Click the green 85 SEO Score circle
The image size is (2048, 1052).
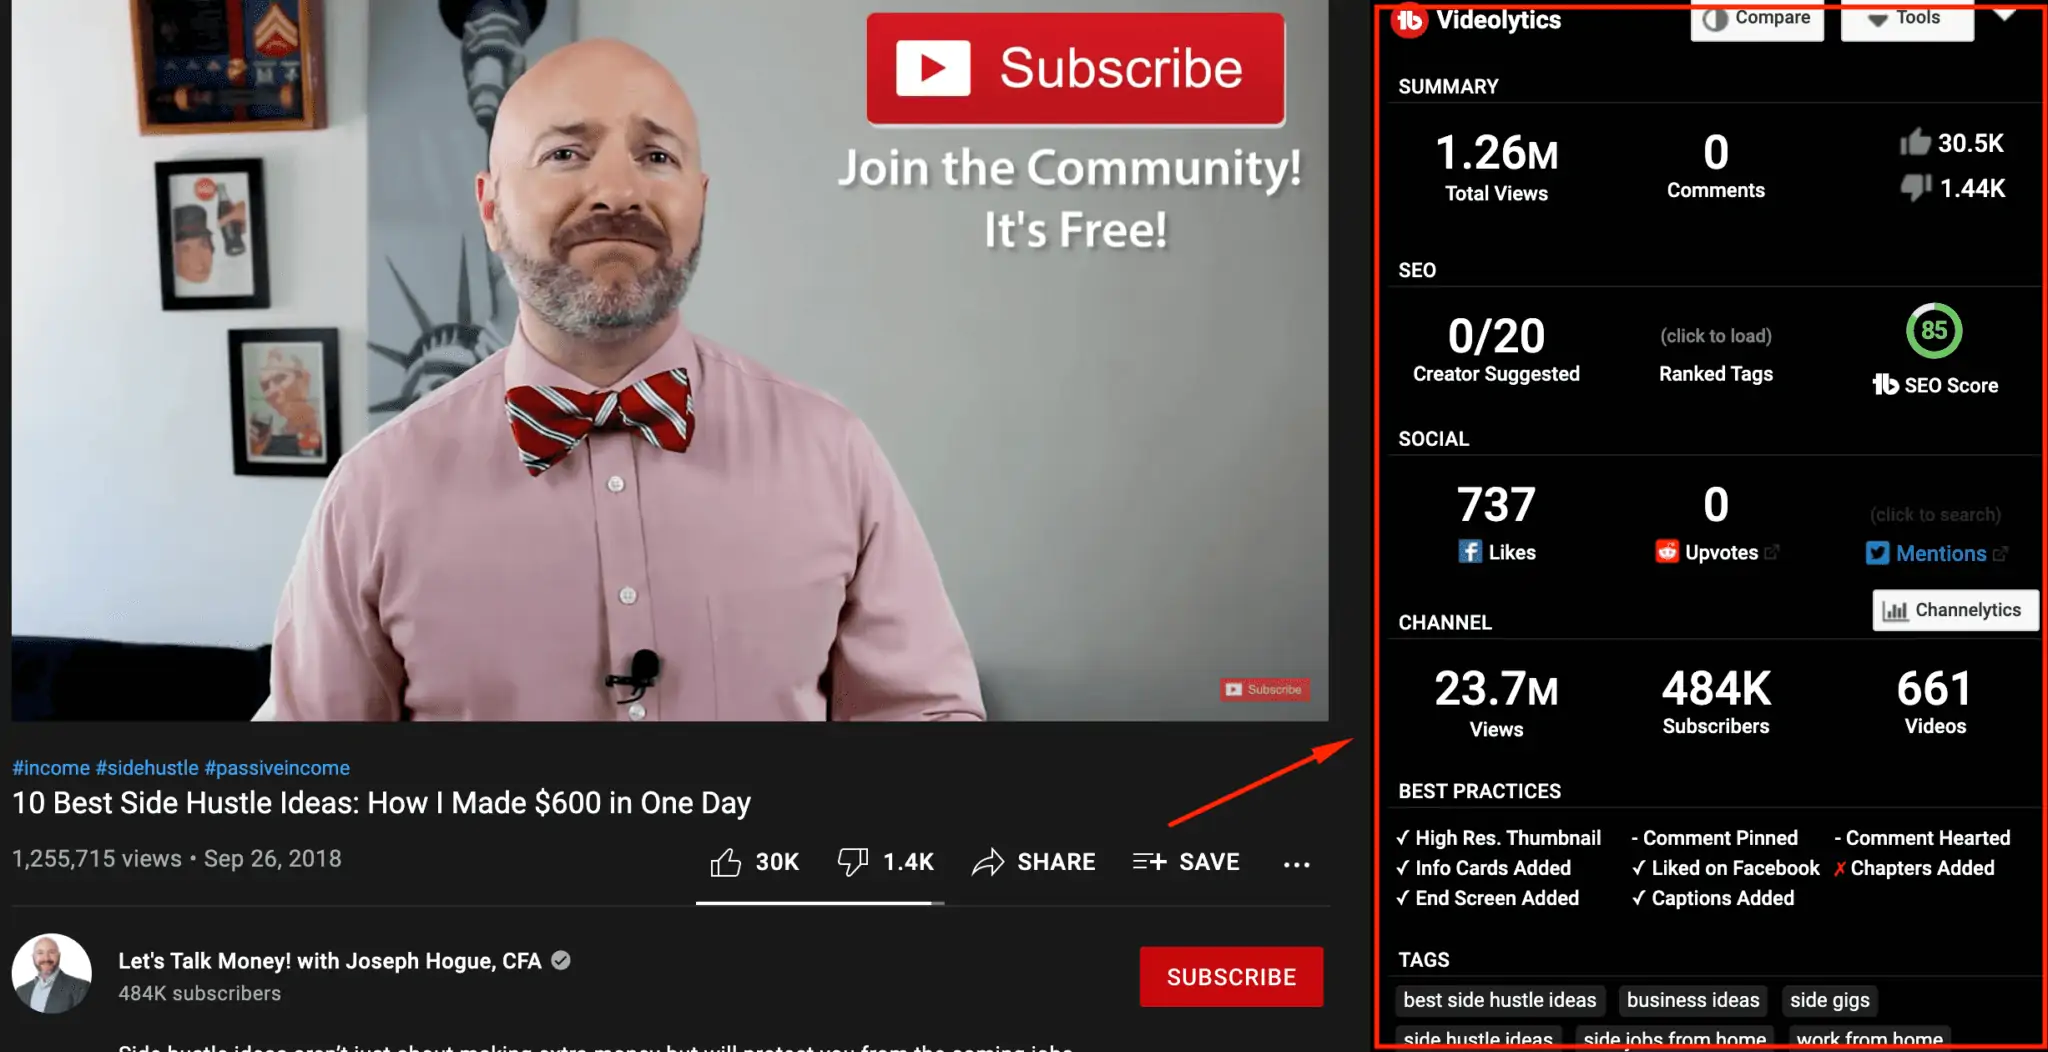pyautogui.click(x=1934, y=331)
